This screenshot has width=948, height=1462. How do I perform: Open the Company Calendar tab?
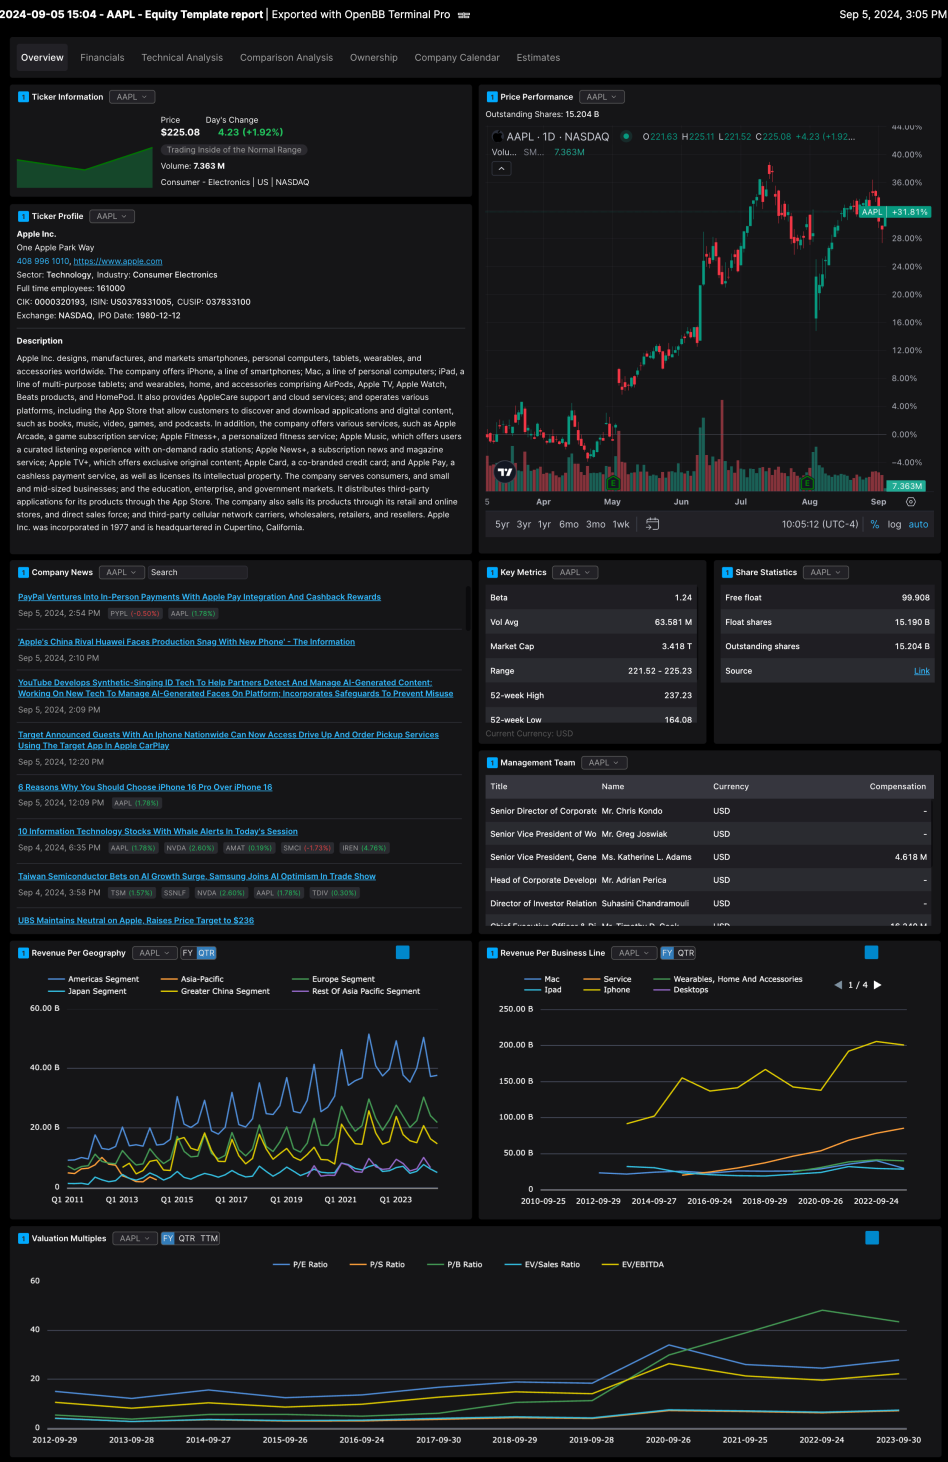(x=457, y=58)
